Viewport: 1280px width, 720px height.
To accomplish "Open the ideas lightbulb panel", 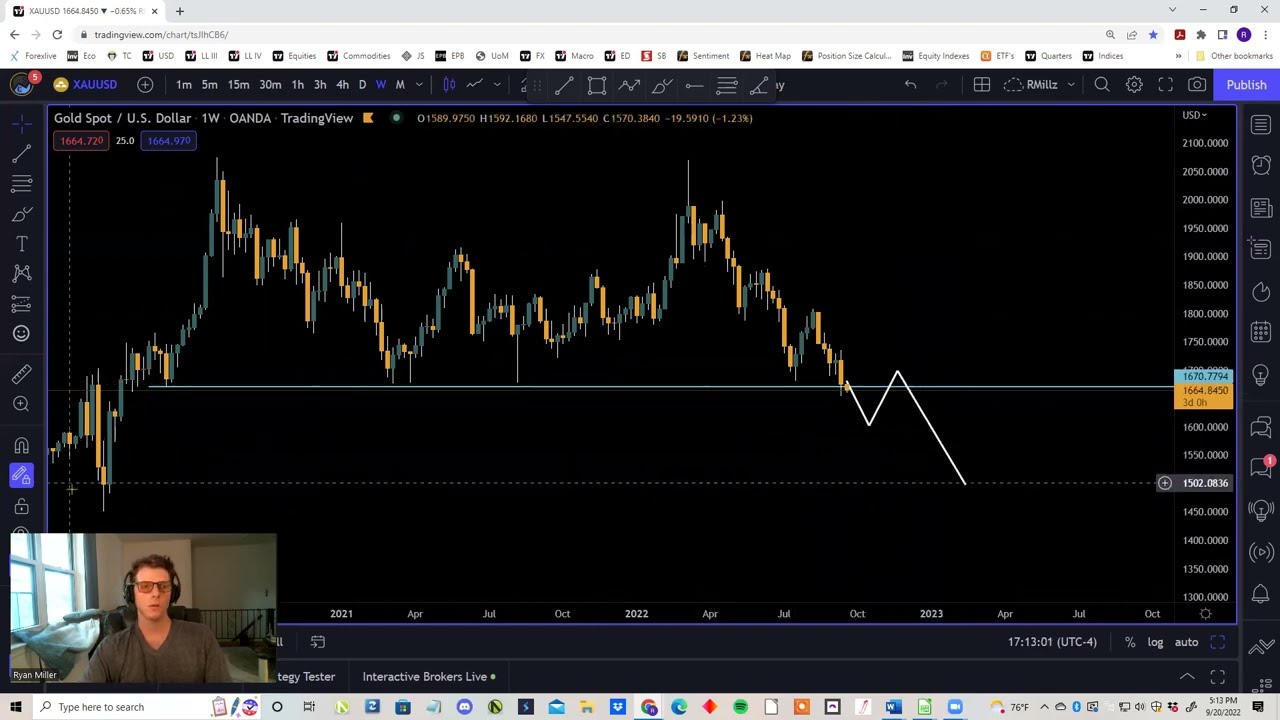I will pyautogui.click(x=1260, y=374).
